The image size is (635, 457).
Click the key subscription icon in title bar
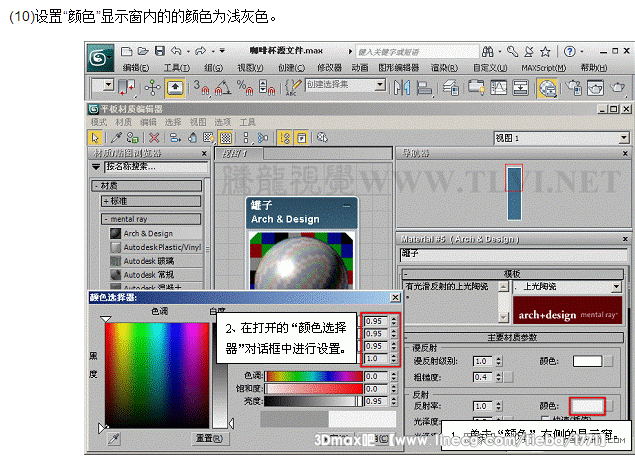click(512, 51)
